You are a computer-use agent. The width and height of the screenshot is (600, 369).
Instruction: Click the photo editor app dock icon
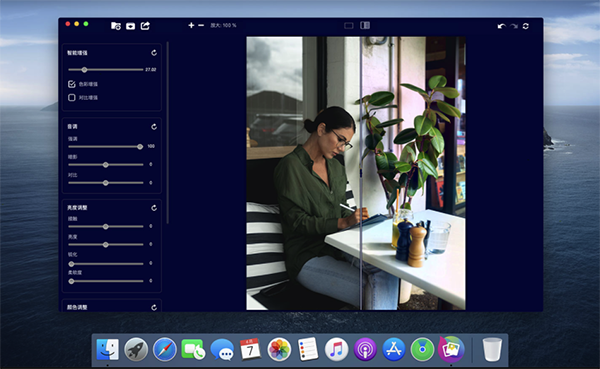pyautogui.click(x=451, y=349)
